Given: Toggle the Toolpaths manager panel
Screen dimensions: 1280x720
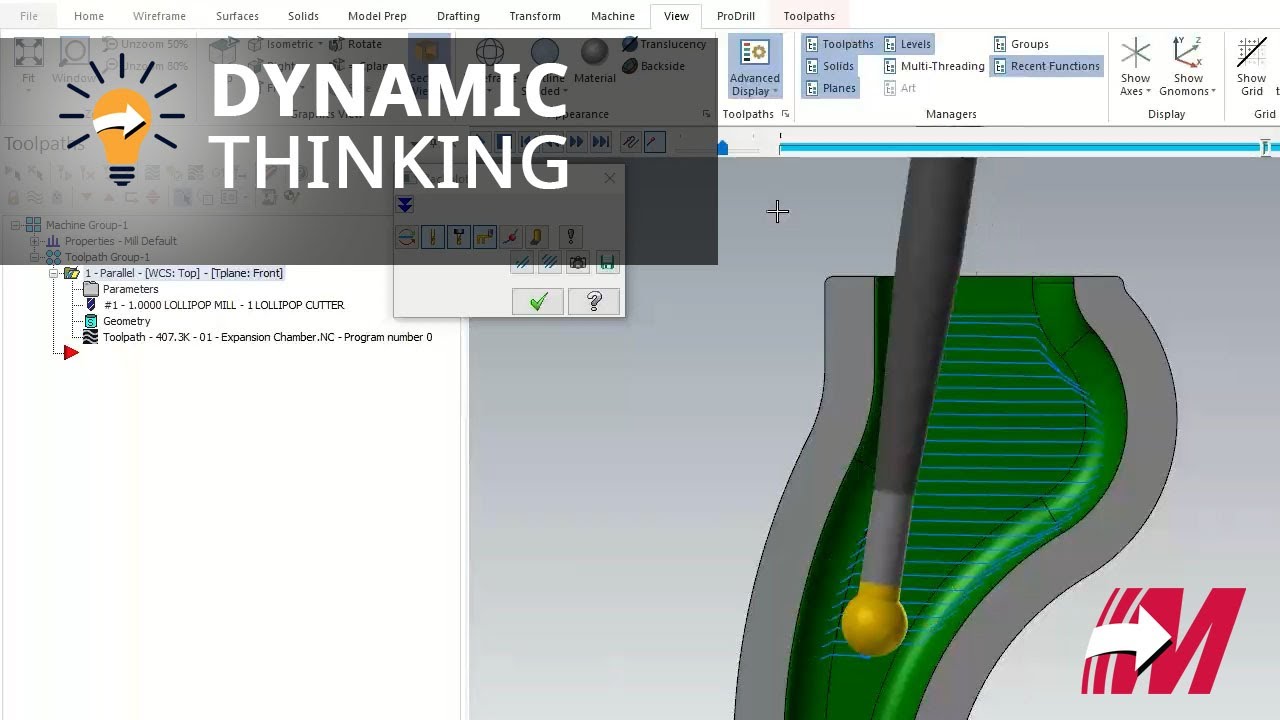Looking at the screenshot, I should click(840, 44).
